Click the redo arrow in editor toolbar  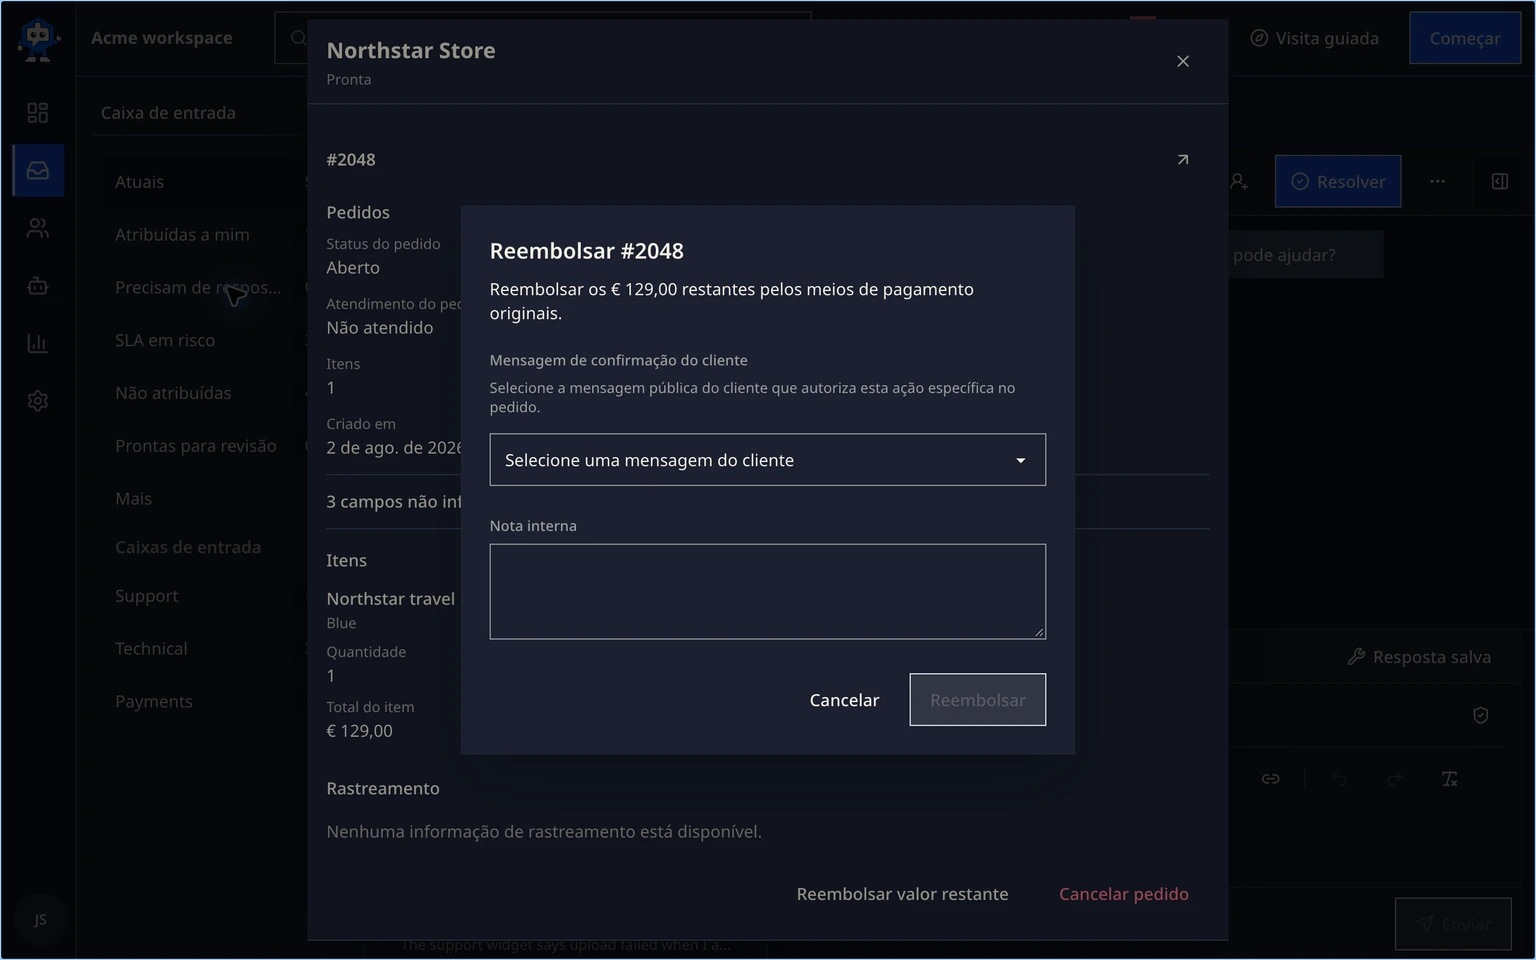[x=1395, y=779]
